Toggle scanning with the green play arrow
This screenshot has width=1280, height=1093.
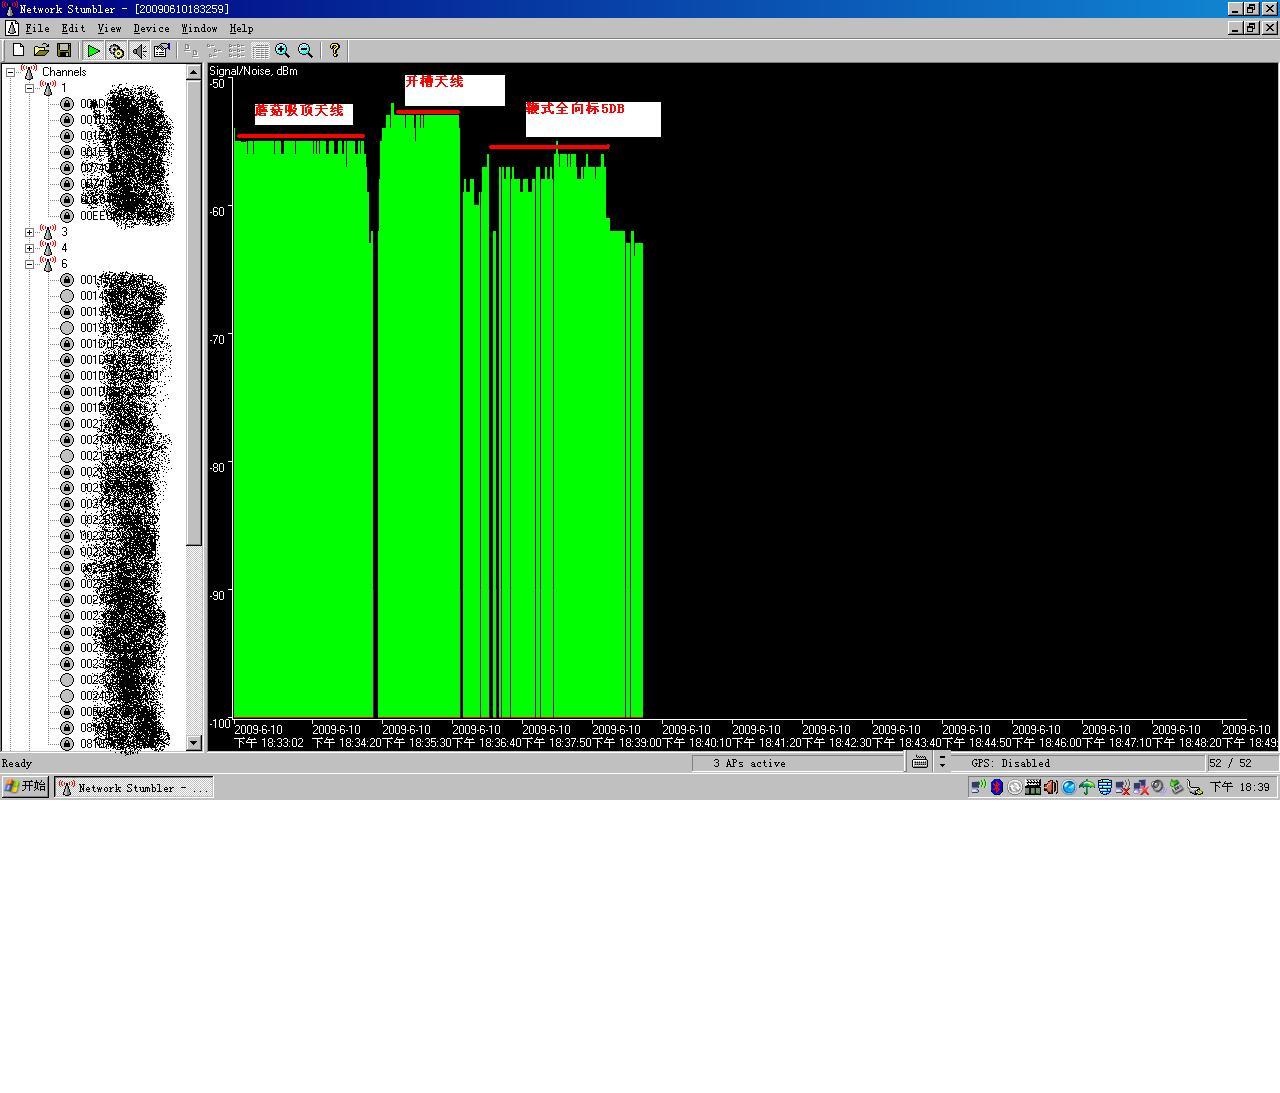coord(93,50)
